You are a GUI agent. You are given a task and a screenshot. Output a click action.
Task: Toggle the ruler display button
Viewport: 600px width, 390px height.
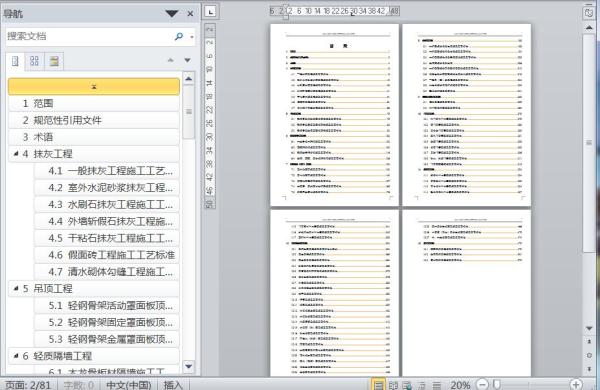(x=589, y=13)
